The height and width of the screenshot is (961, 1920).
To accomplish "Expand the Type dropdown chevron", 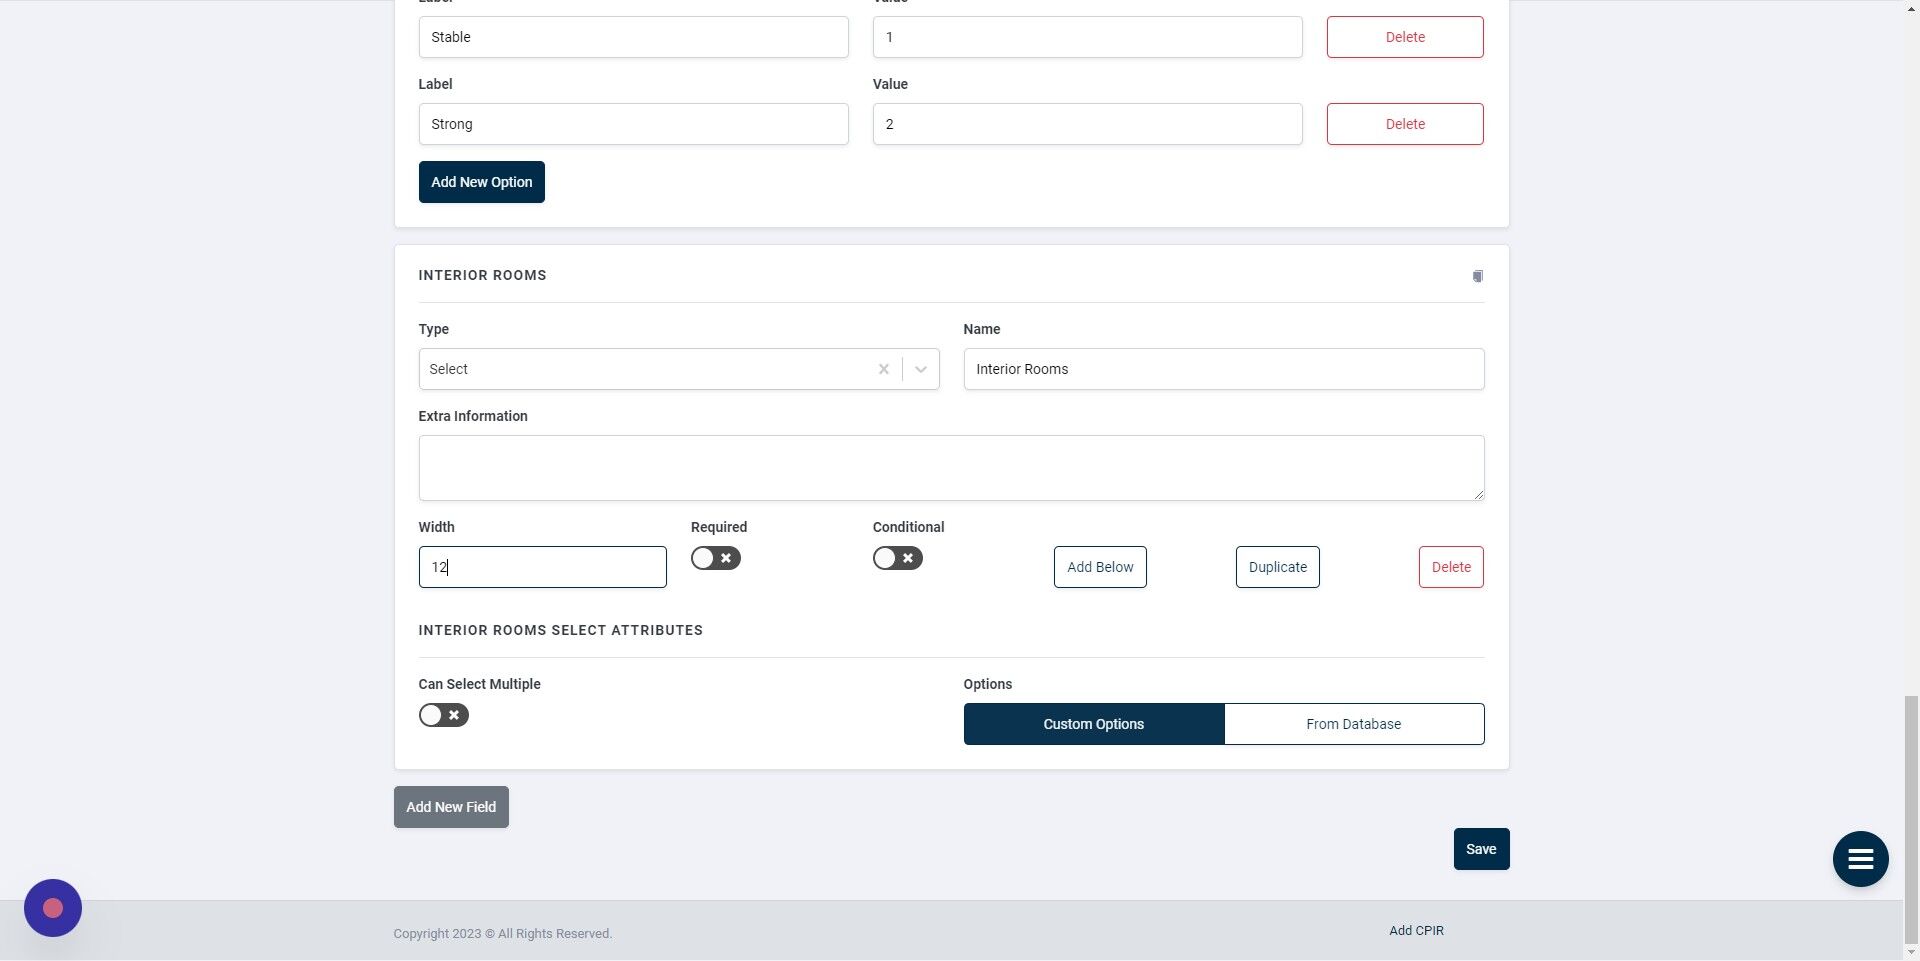I will 921,369.
